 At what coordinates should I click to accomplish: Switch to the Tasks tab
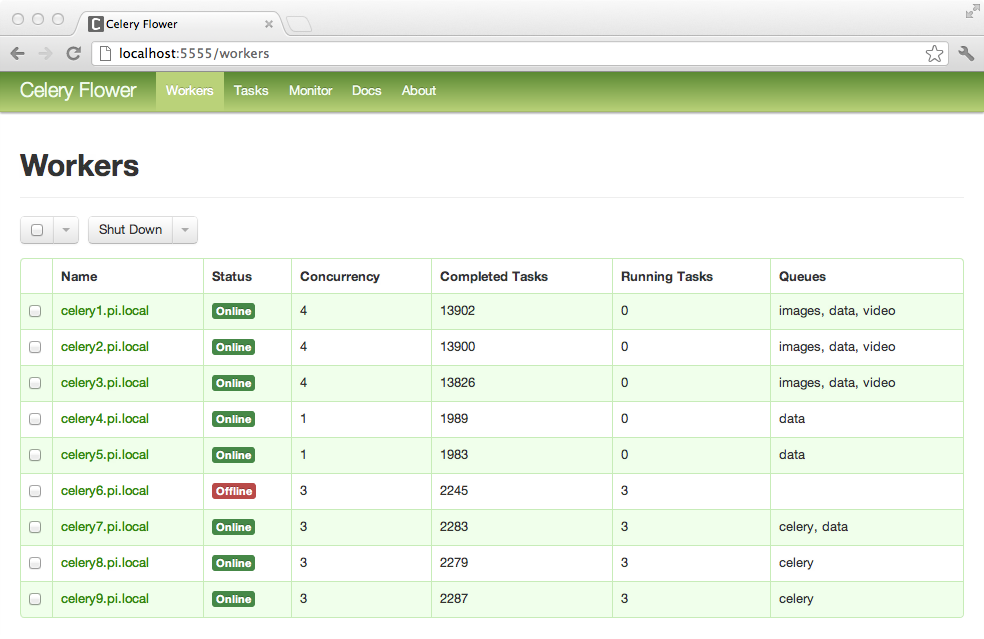[251, 90]
